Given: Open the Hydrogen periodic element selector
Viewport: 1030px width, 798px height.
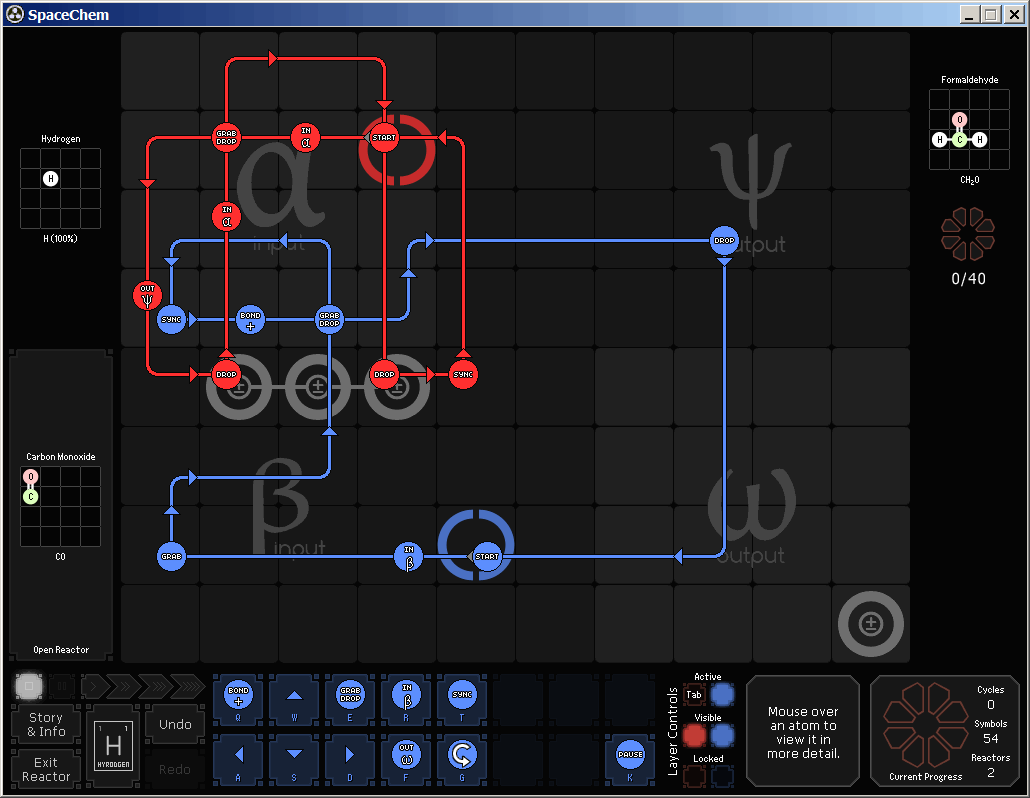Looking at the screenshot, I should coord(113,746).
